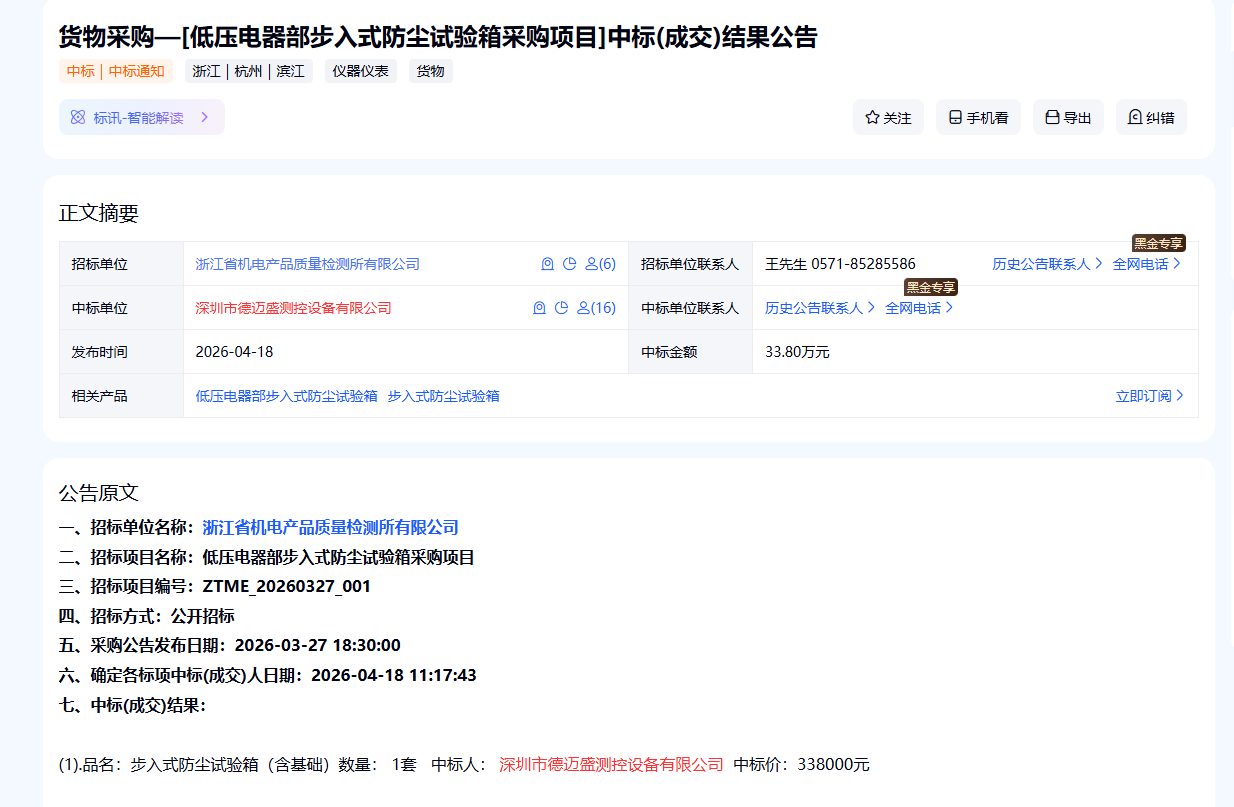Image resolution: width=1234 pixels, height=807 pixels.
Task: Select the 浙江 | 杭州 | 滨江 region tag
Action: coord(249,71)
